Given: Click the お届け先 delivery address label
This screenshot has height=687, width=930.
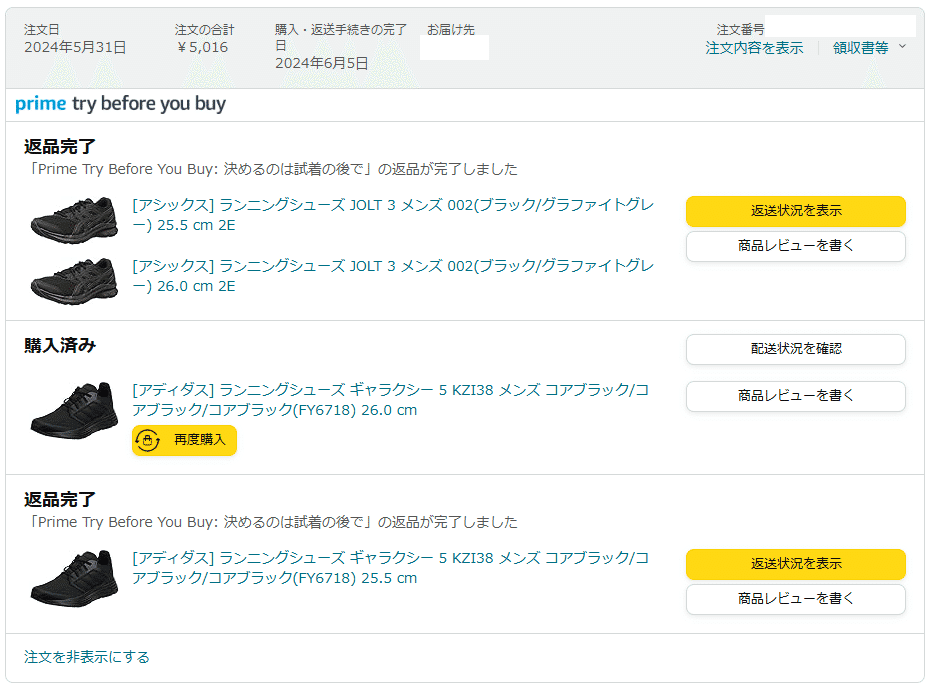Looking at the screenshot, I should (451, 30).
